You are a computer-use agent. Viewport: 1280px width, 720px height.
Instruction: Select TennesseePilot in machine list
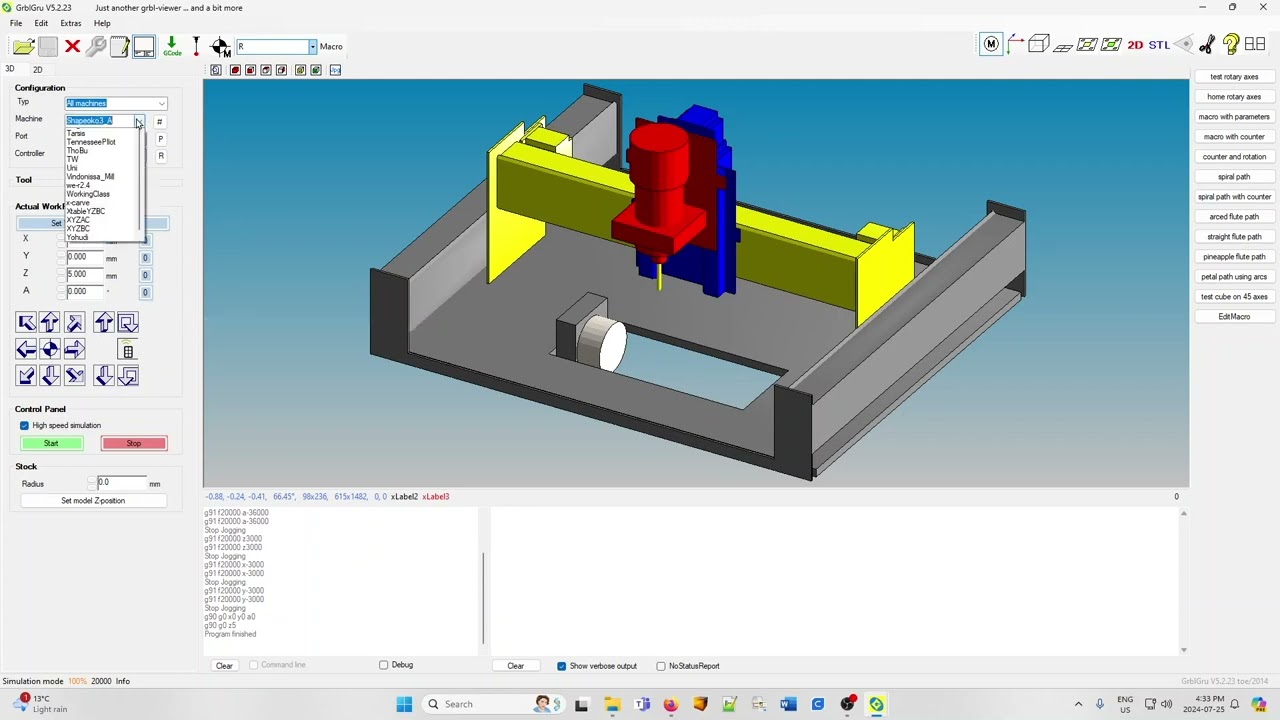click(91, 142)
